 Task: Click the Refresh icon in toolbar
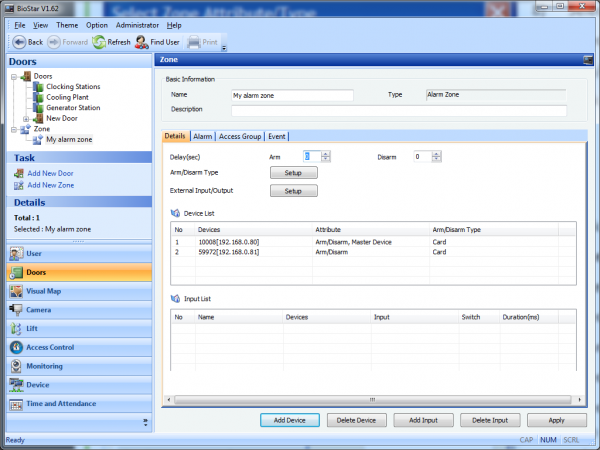click(x=99, y=42)
